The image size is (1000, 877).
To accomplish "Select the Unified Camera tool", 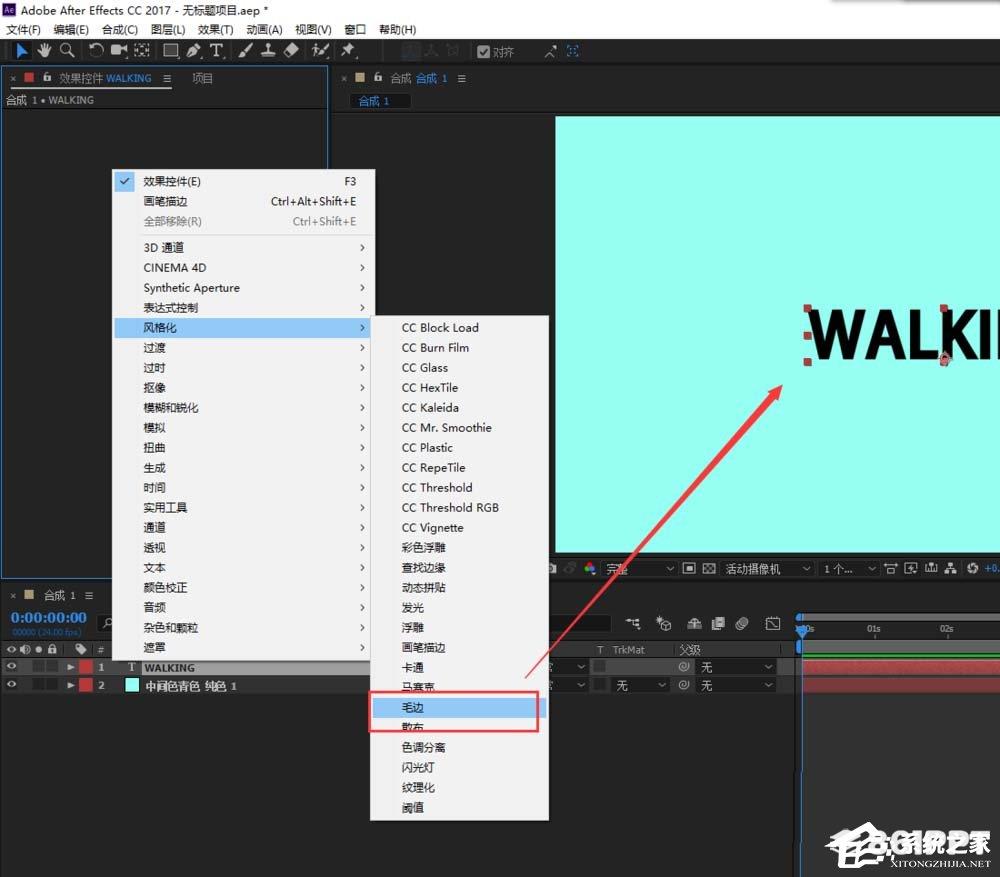I will point(119,50).
